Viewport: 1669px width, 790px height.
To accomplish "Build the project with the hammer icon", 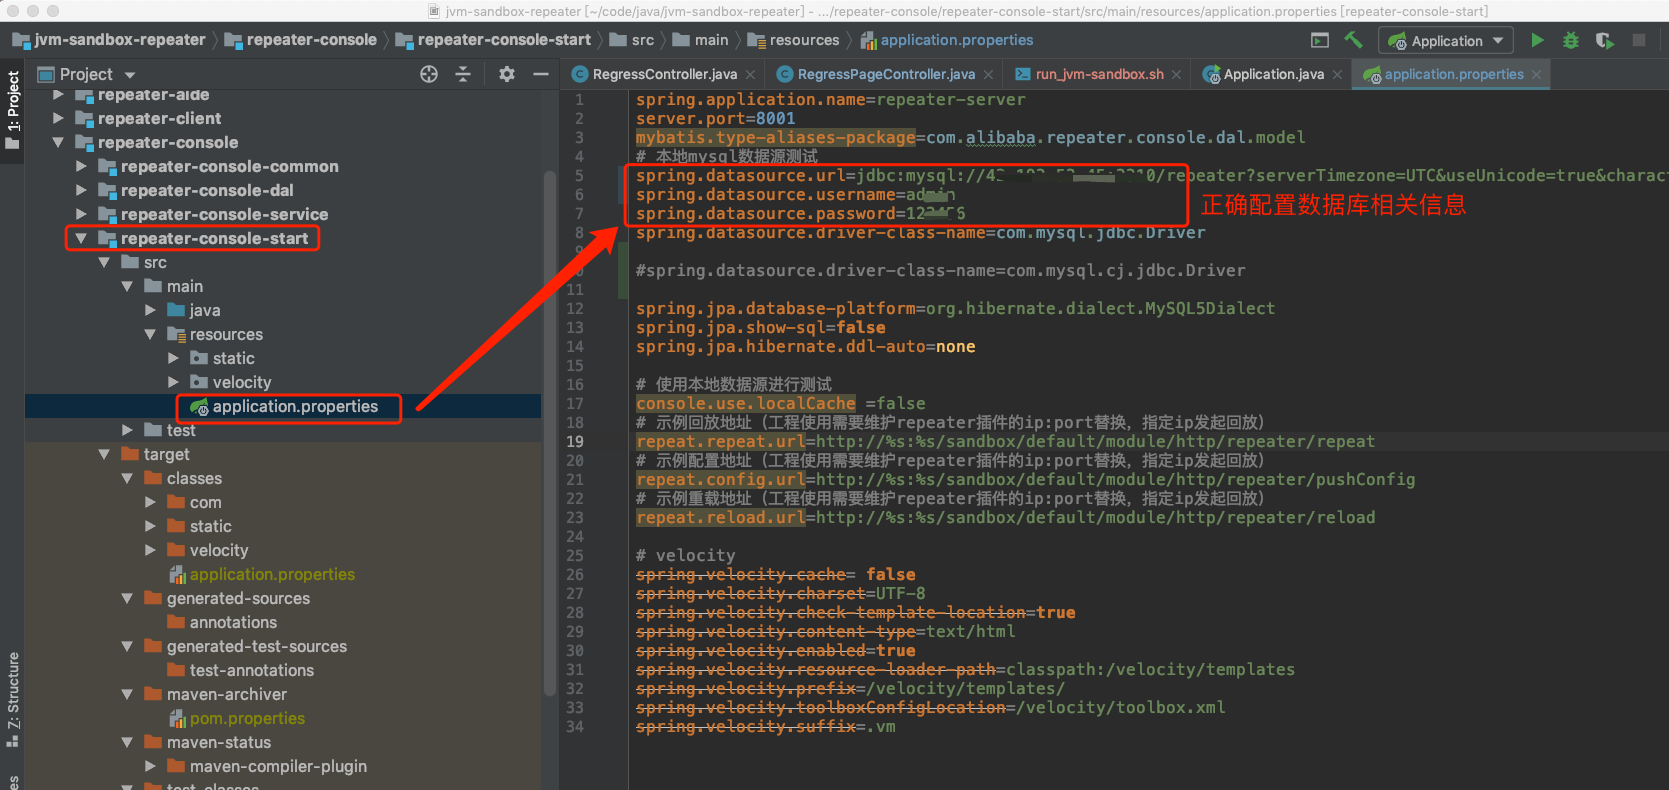I will click(x=1354, y=40).
